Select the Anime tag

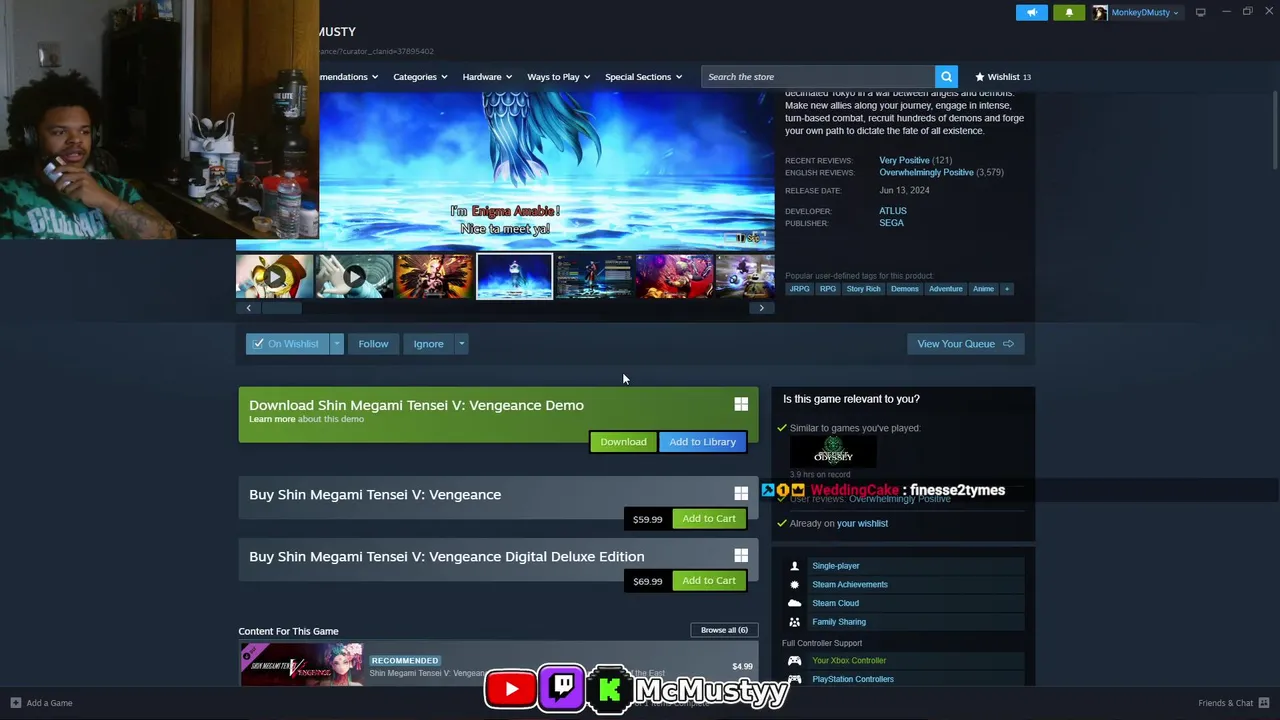(983, 289)
